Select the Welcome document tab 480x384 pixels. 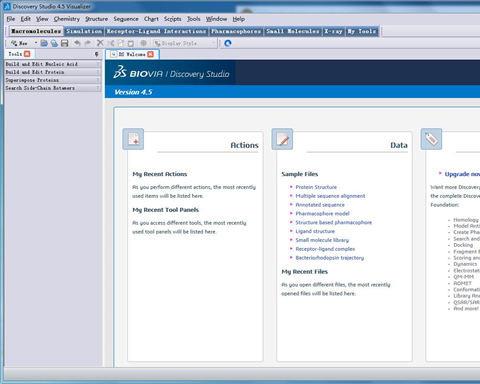pos(132,54)
